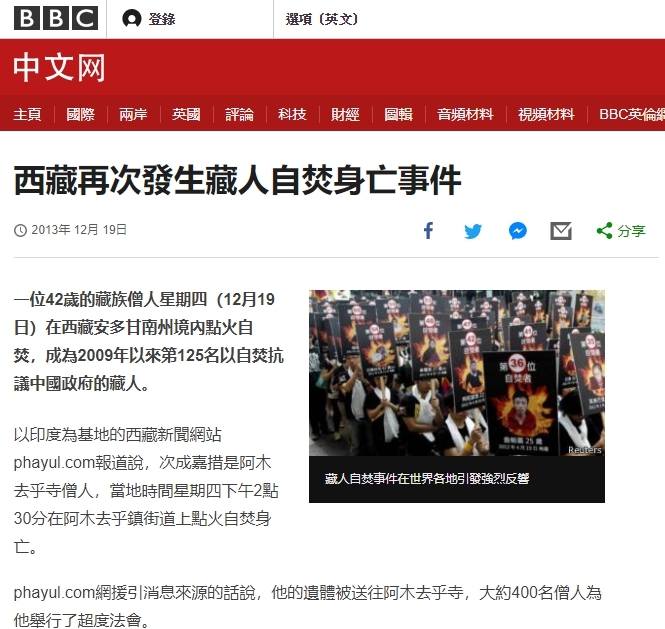The height and width of the screenshot is (629, 665).
Task: Share article on Twitter
Action: click(473, 231)
